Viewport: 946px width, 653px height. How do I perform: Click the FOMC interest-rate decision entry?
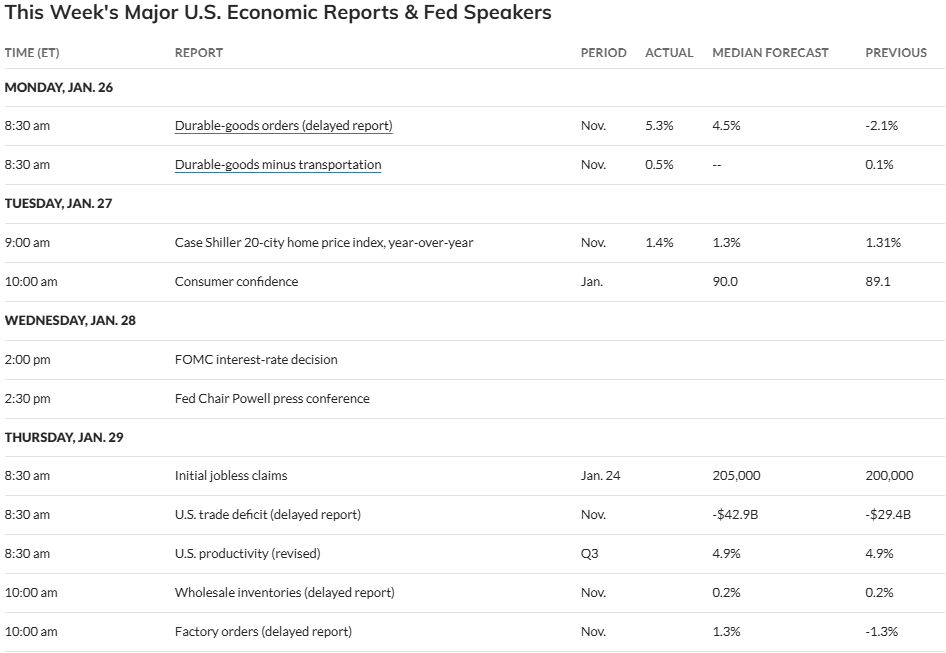pos(256,359)
